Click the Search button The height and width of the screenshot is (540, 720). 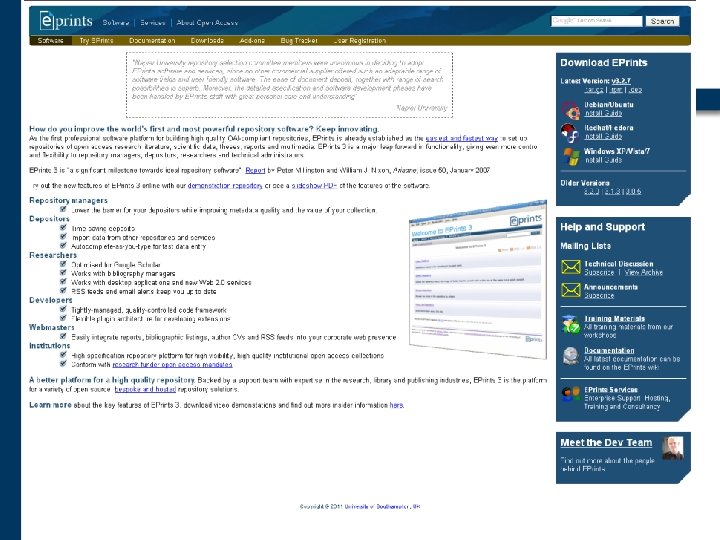pos(662,21)
